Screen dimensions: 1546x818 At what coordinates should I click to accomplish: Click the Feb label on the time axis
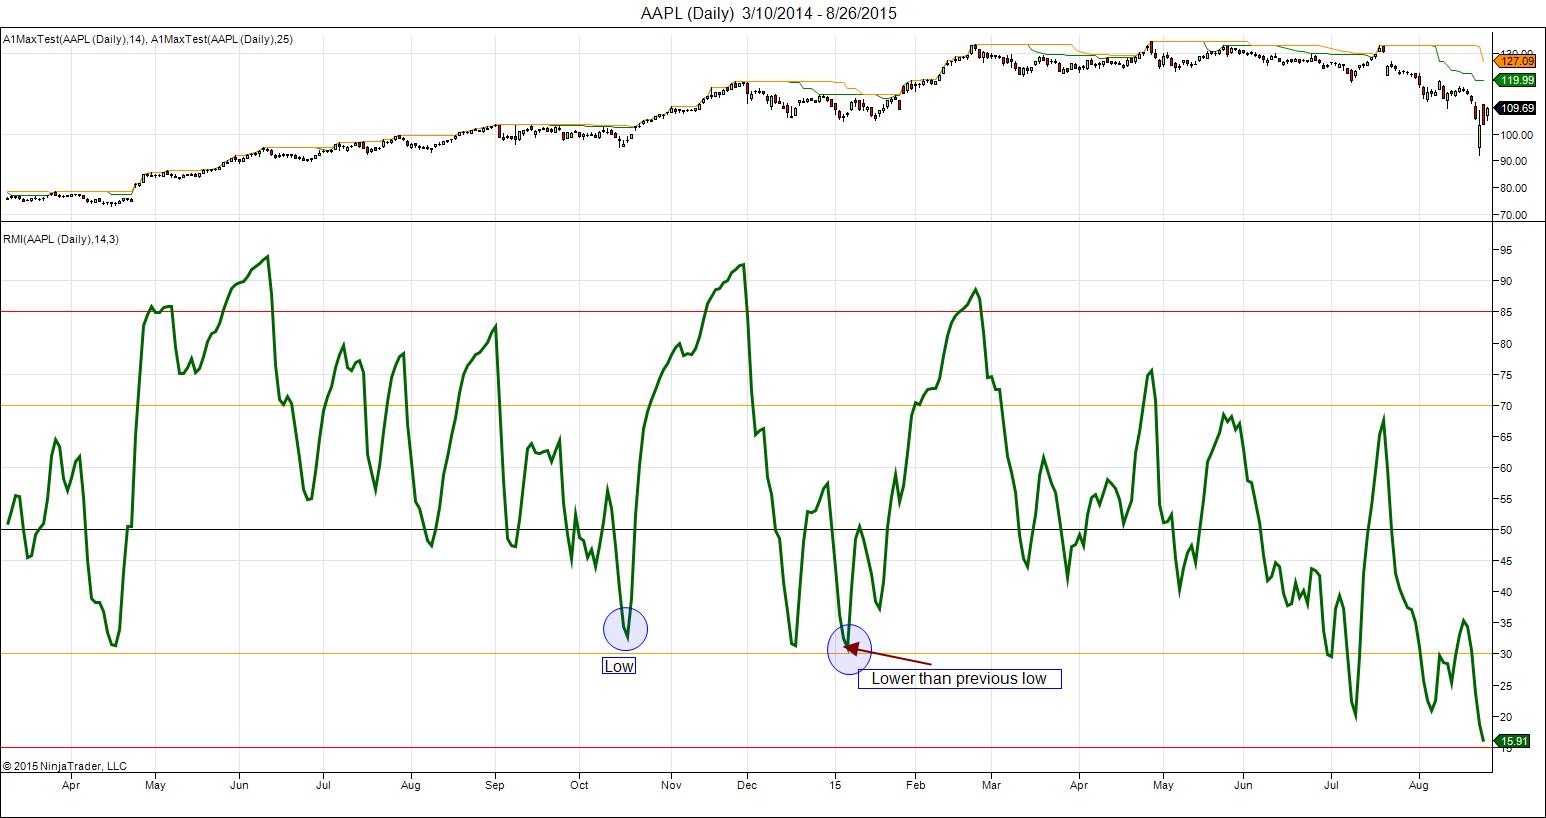point(914,786)
